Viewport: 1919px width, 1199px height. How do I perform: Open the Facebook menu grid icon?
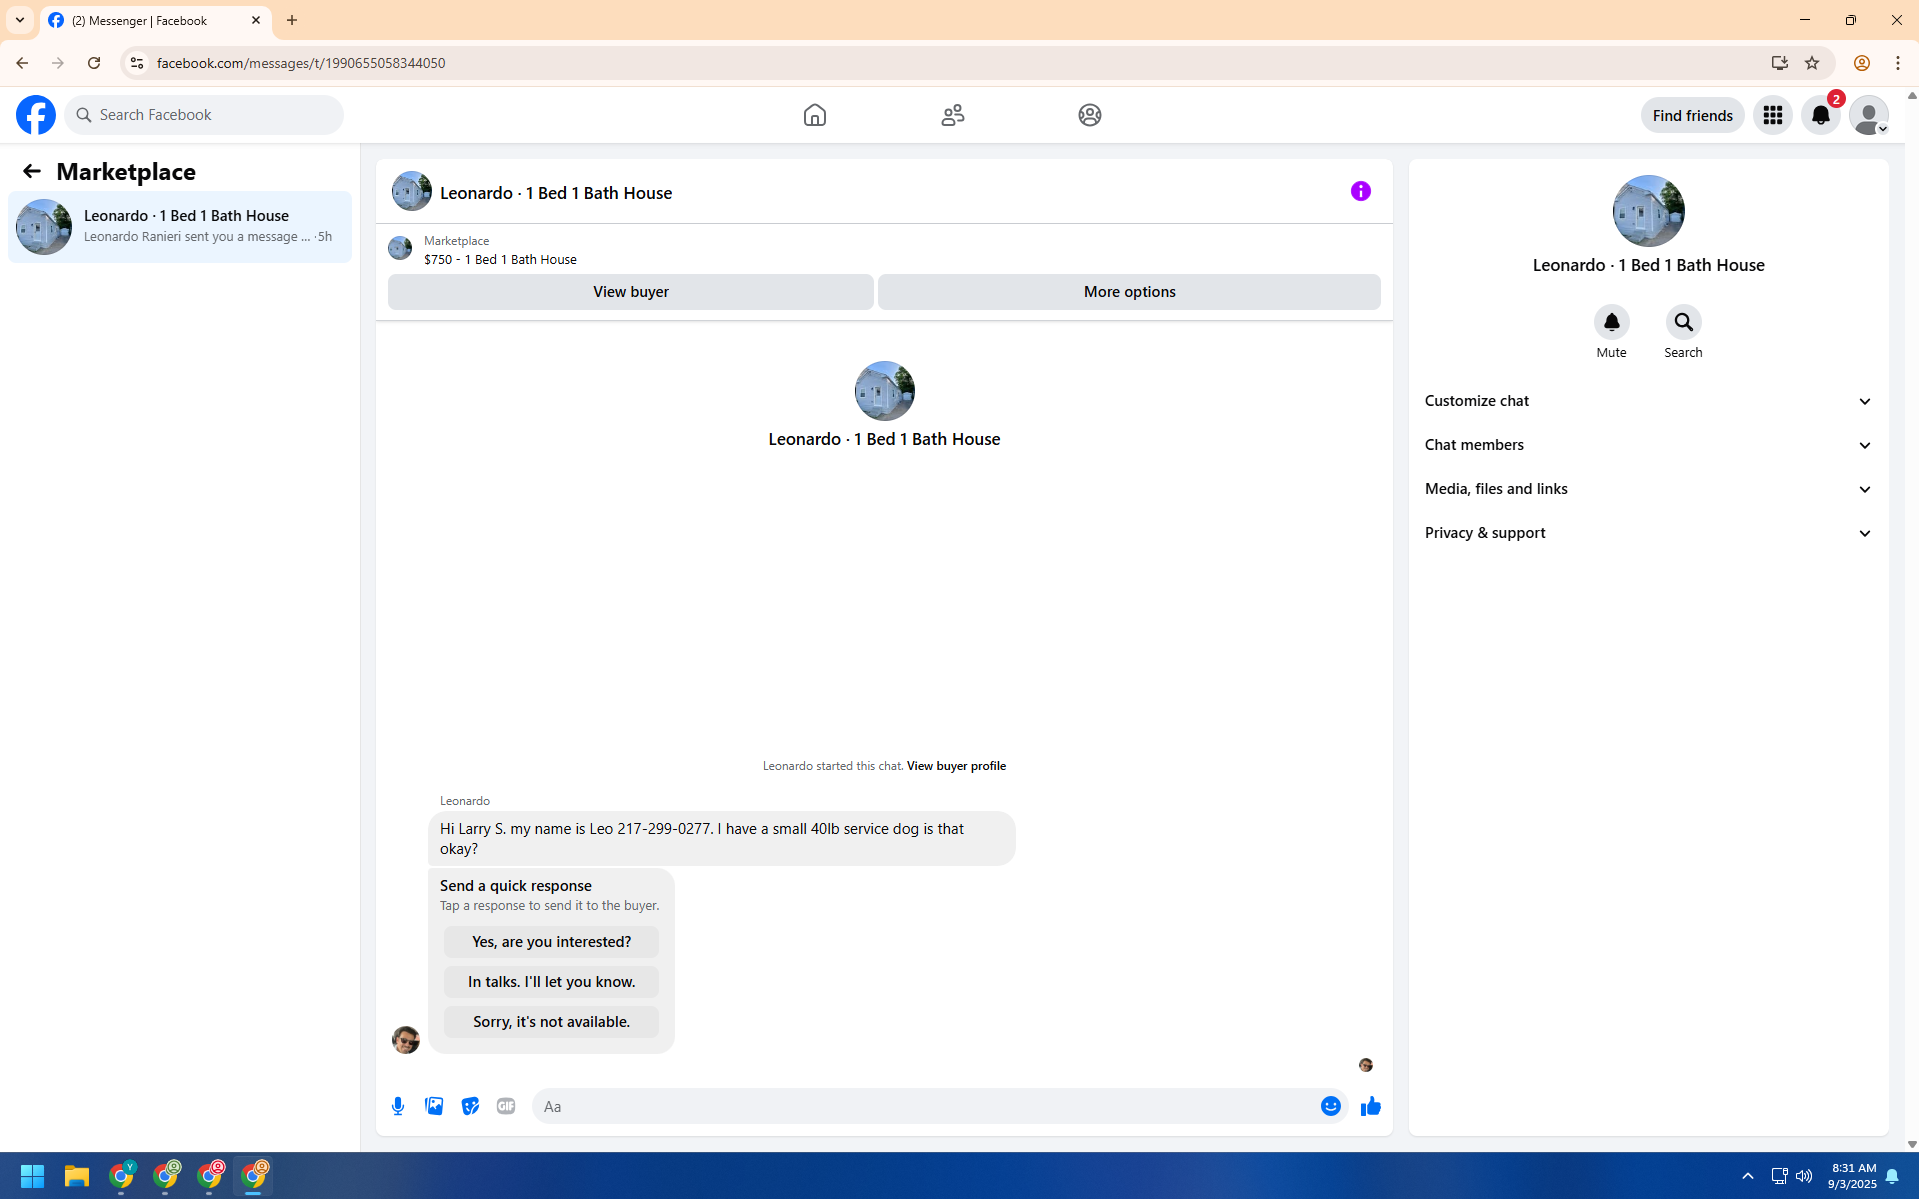[1772, 115]
